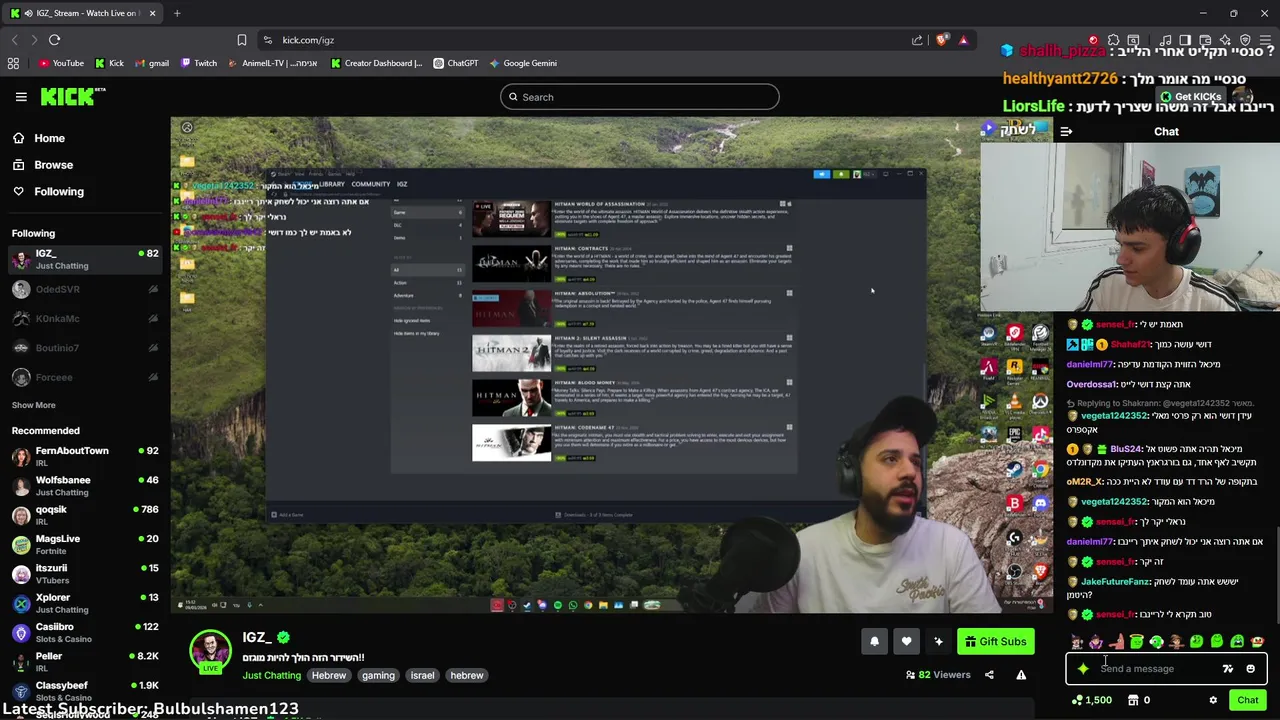Click the Gift Subs button

point(995,642)
